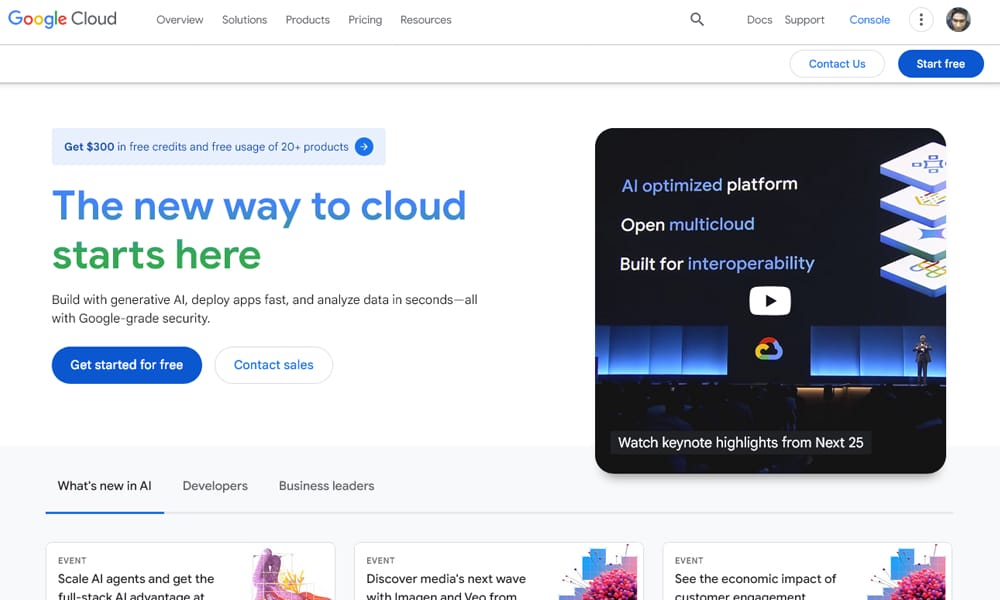Click the Get started for free button
The height and width of the screenshot is (600, 1000).
tap(127, 365)
